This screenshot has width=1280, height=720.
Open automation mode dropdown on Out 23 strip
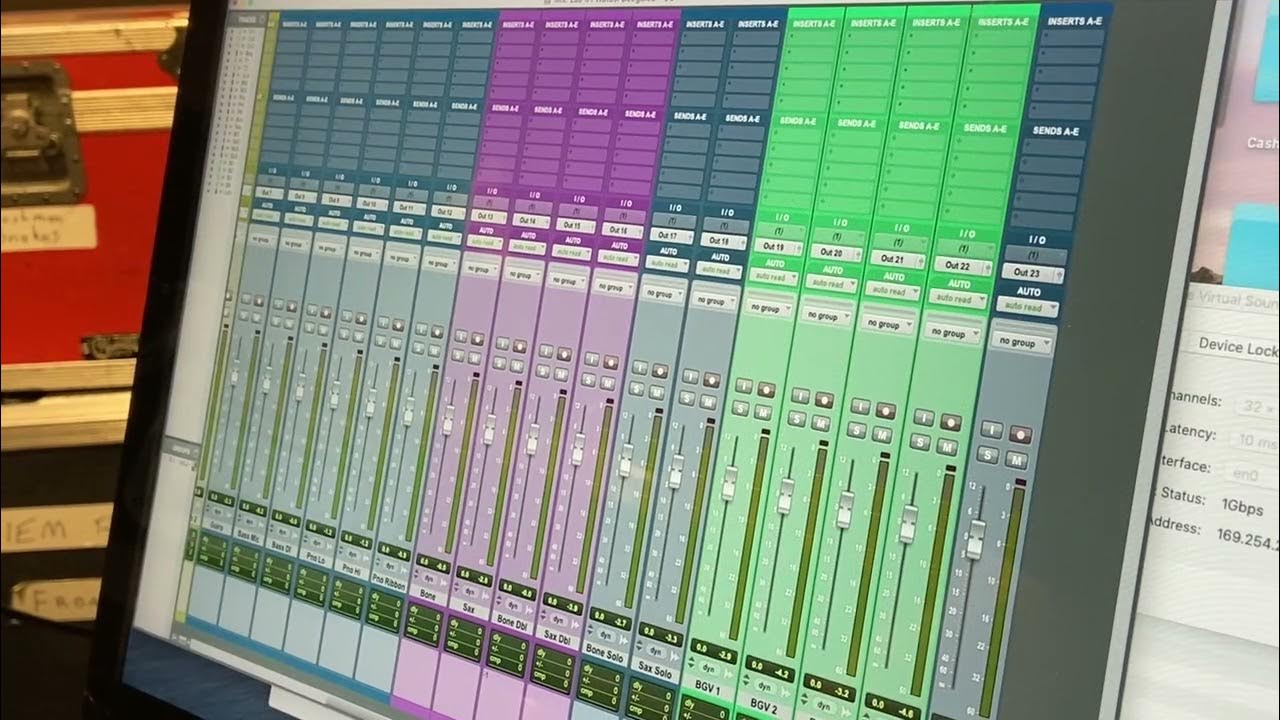[1026, 308]
